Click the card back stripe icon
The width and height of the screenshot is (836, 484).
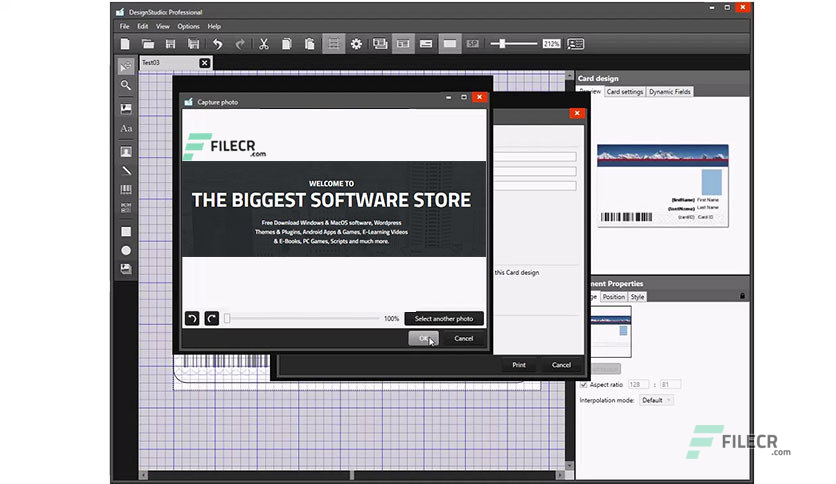[x=426, y=44]
